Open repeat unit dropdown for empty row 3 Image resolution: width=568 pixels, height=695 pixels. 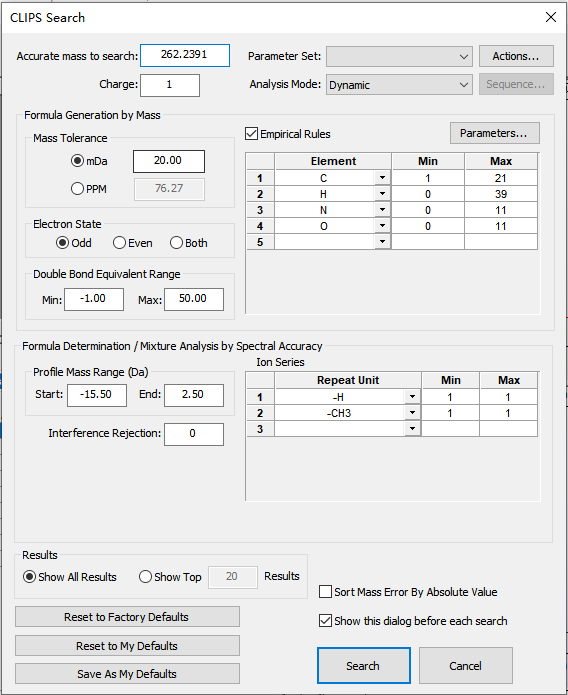(x=412, y=429)
